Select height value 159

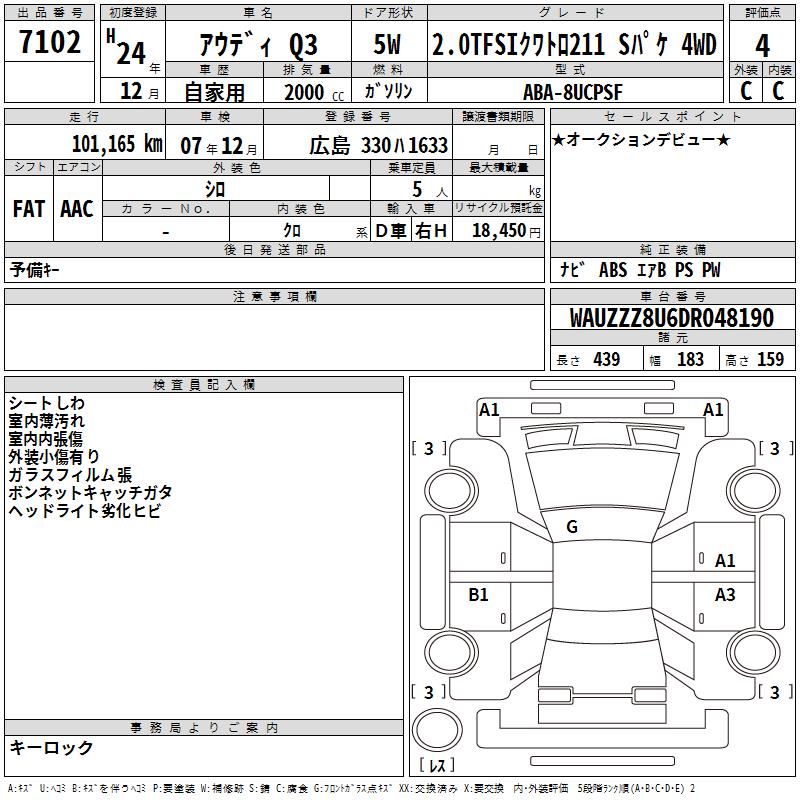coord(770,359)
